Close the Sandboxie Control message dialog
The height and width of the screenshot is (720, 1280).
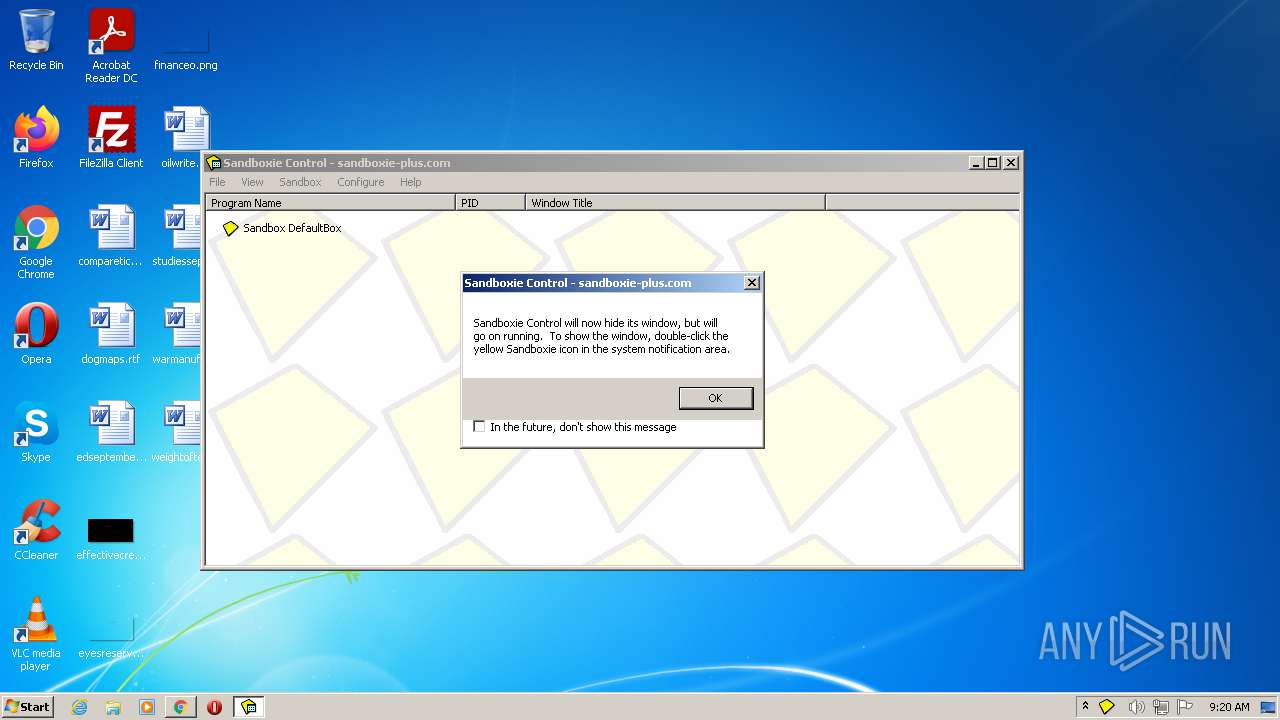[752, 283]
